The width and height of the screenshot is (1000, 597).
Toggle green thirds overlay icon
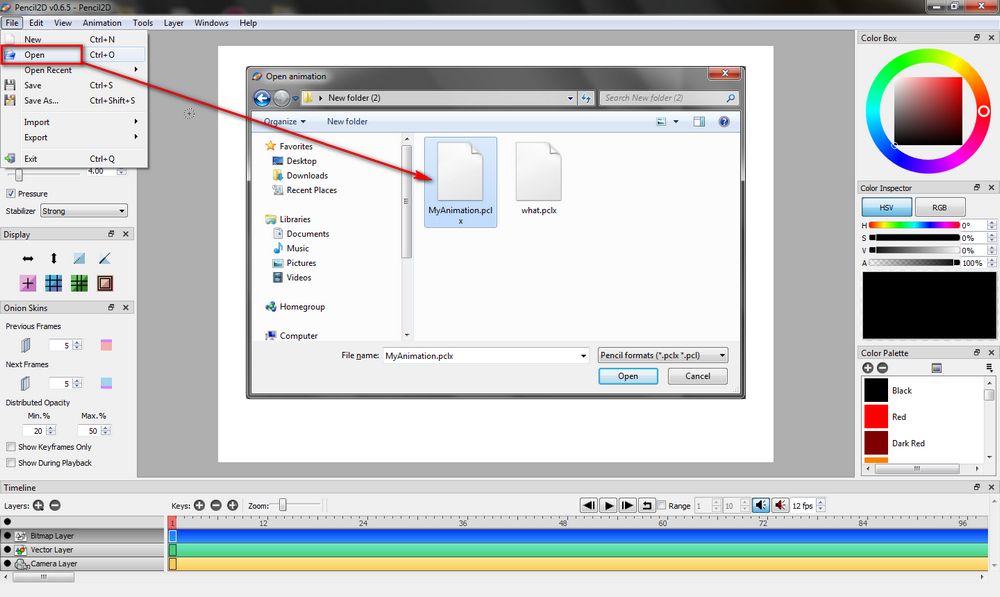pyautogui.click(x=79, y=283)
